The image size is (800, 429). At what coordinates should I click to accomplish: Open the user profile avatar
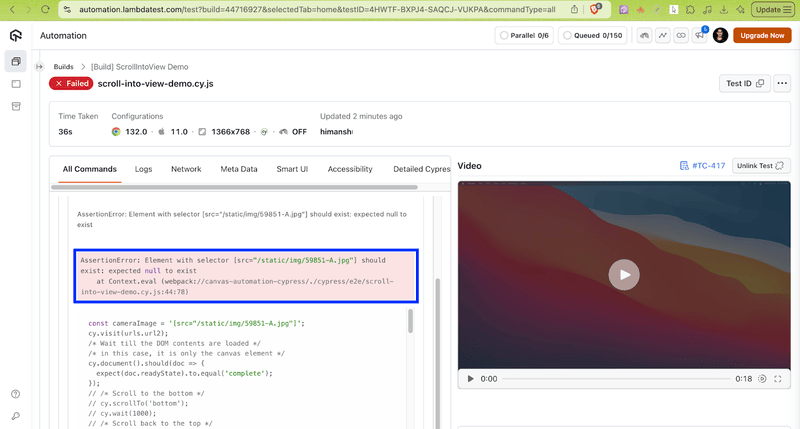coord(720,35)
